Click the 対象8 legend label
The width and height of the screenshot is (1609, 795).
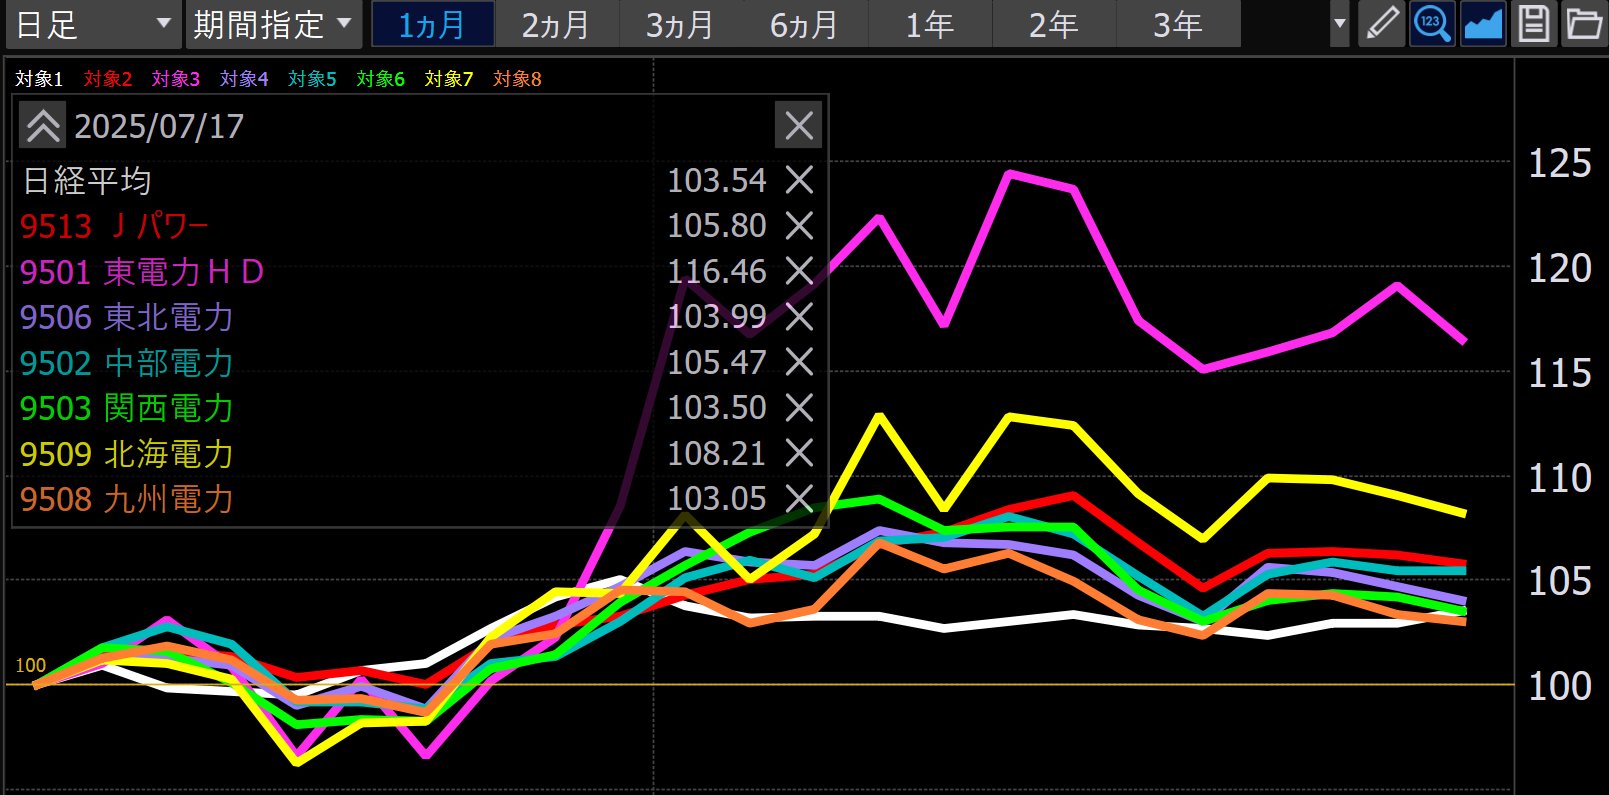click(517, 79)
